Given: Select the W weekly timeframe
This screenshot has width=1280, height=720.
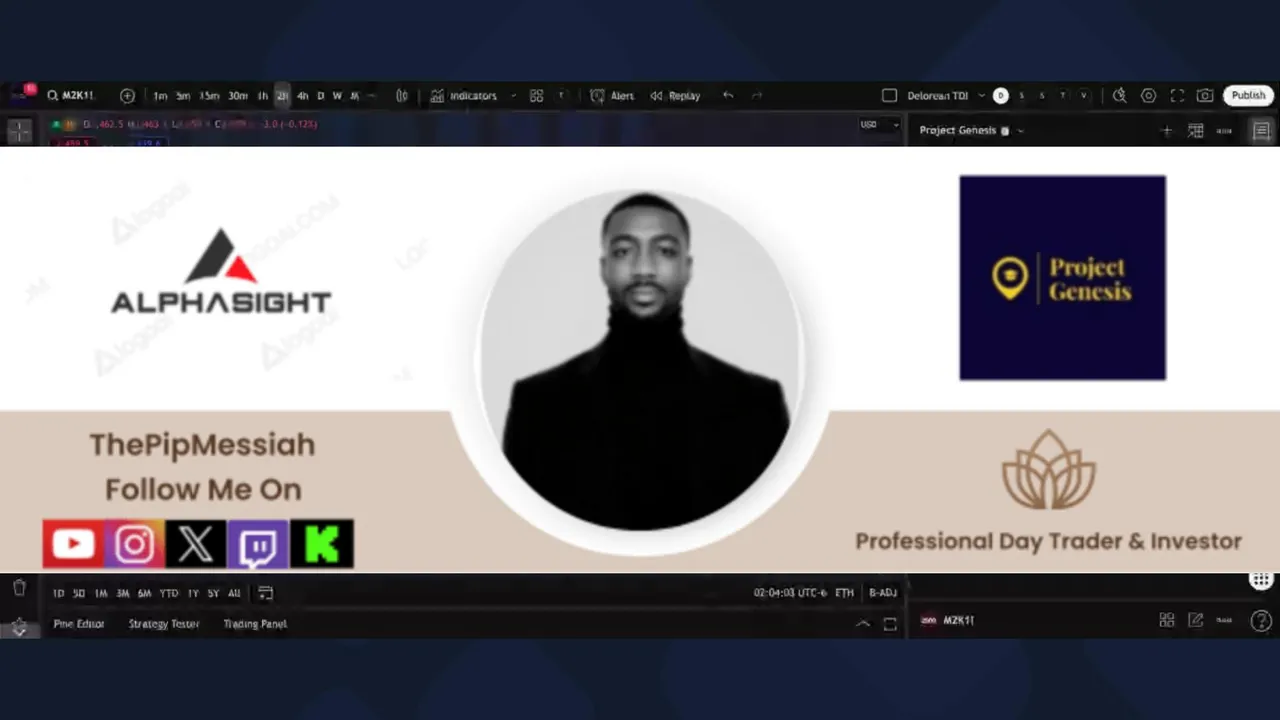Looking at the screenshot, I should point(337,96).
